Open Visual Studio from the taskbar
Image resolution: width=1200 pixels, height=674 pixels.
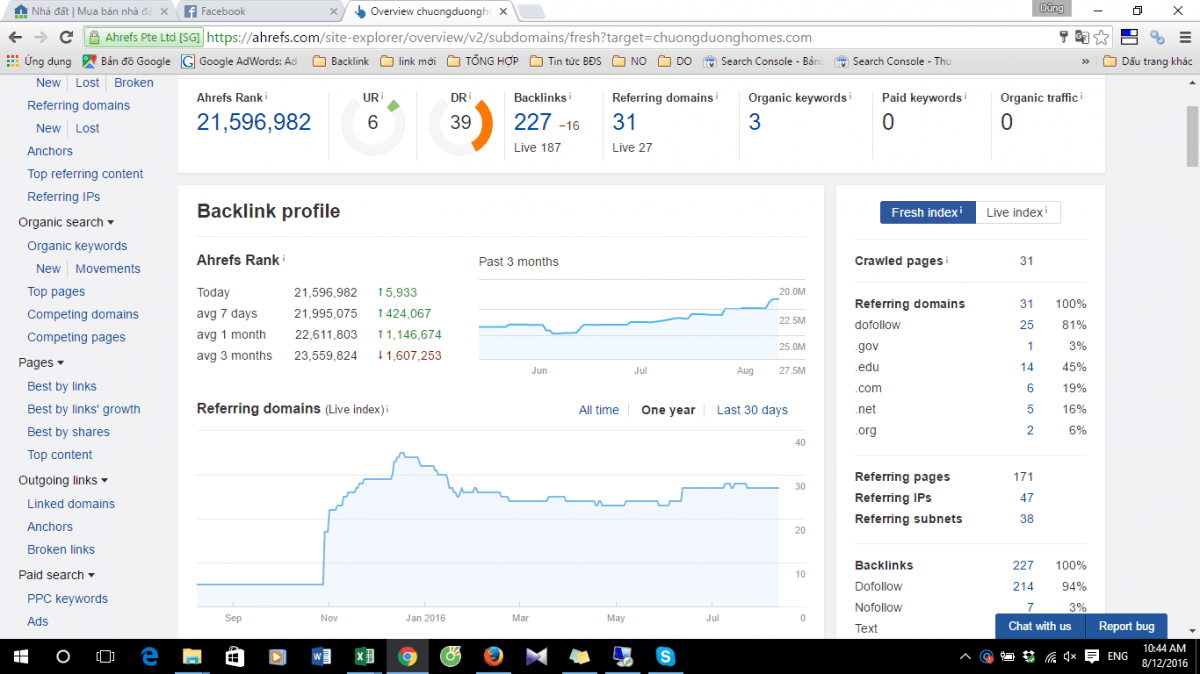click(536, 656)
